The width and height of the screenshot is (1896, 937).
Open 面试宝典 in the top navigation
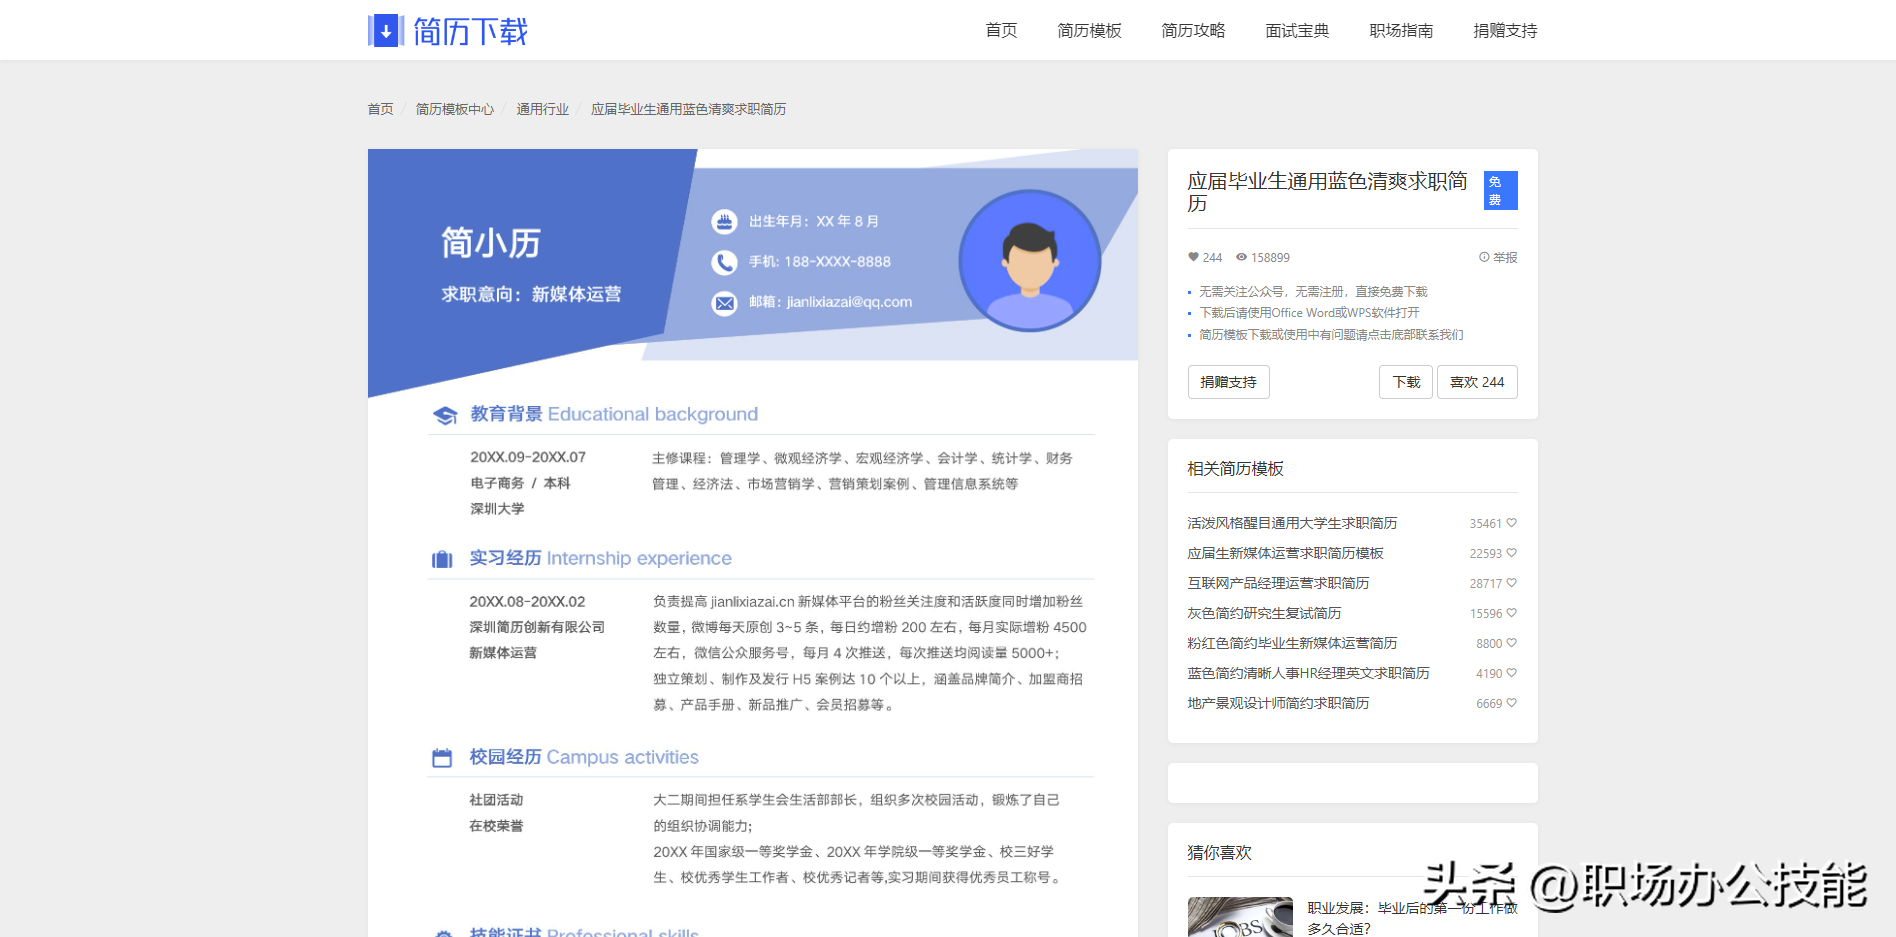click(x=1297, y=30)
